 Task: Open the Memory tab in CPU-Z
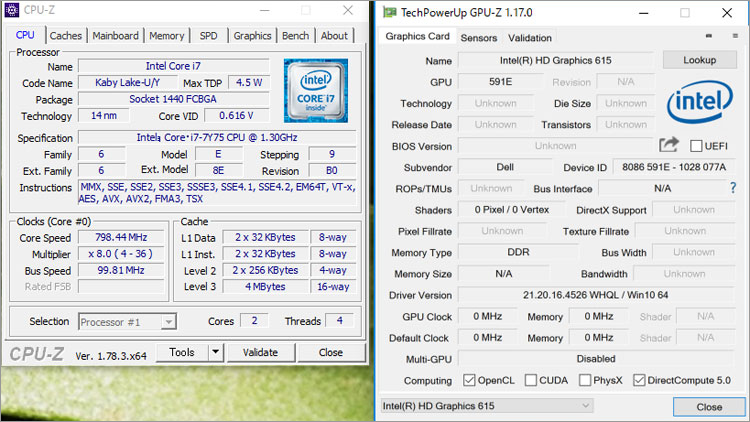coord(166,36)
